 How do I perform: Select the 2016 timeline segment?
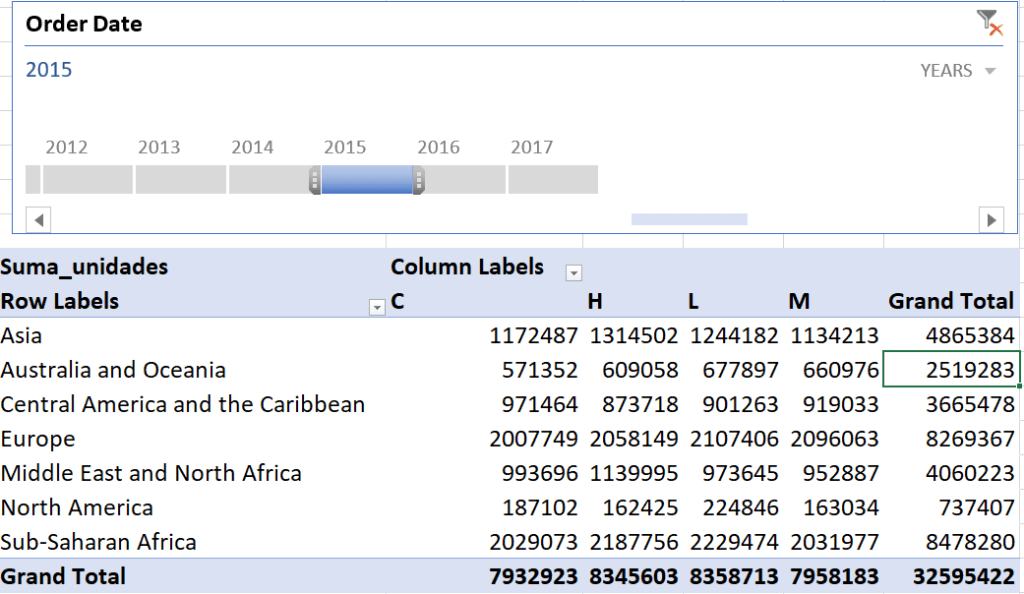click(465, 180)
